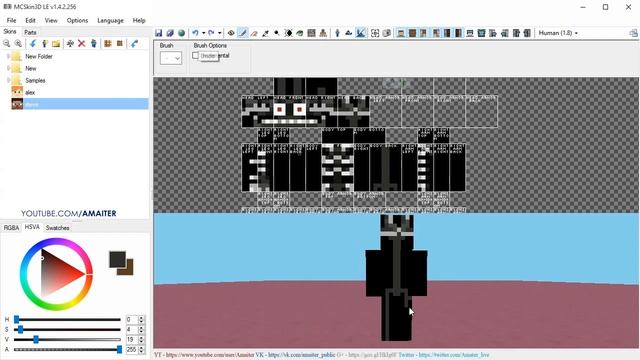
Task: Click the V value slider track
Action: tap(67, 340)
